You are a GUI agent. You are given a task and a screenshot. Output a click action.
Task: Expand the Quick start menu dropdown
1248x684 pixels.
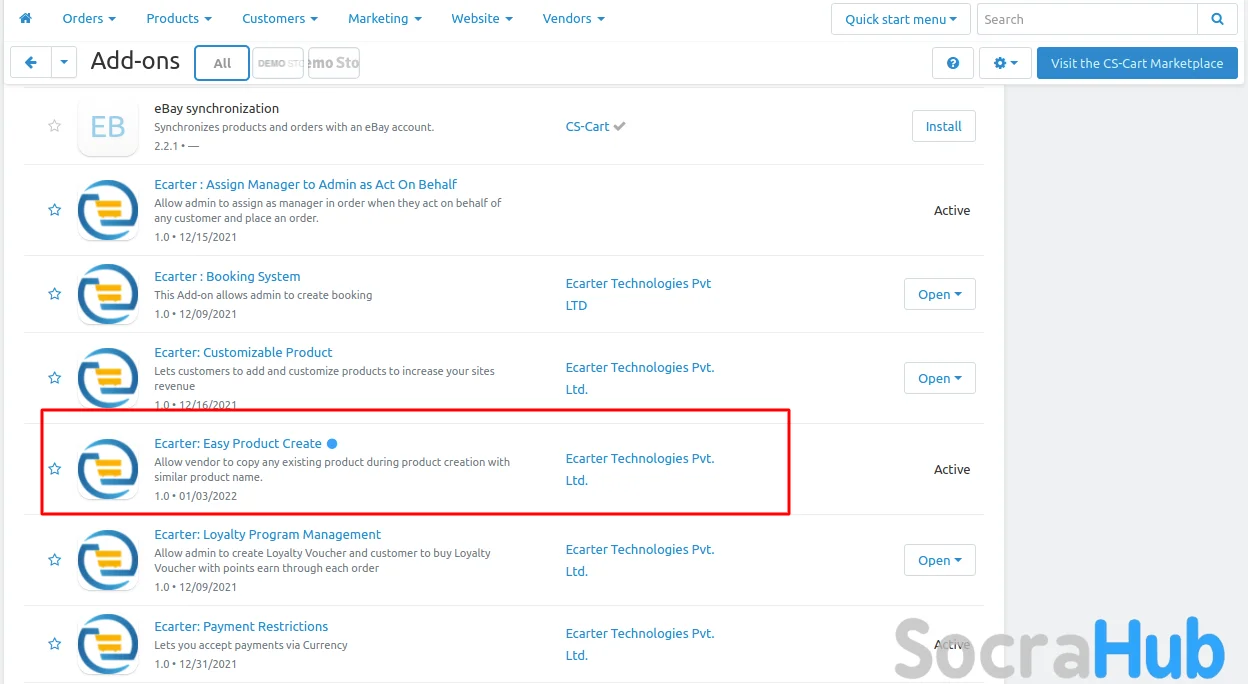(x=900, y=19)
